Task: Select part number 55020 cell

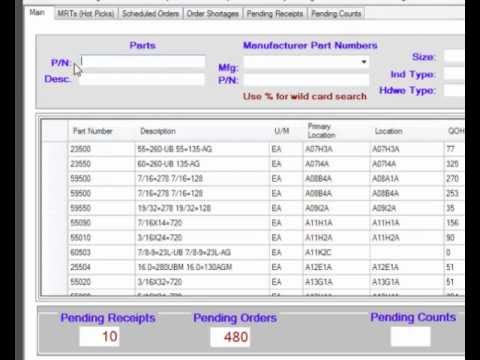Action: coord(101,282)
